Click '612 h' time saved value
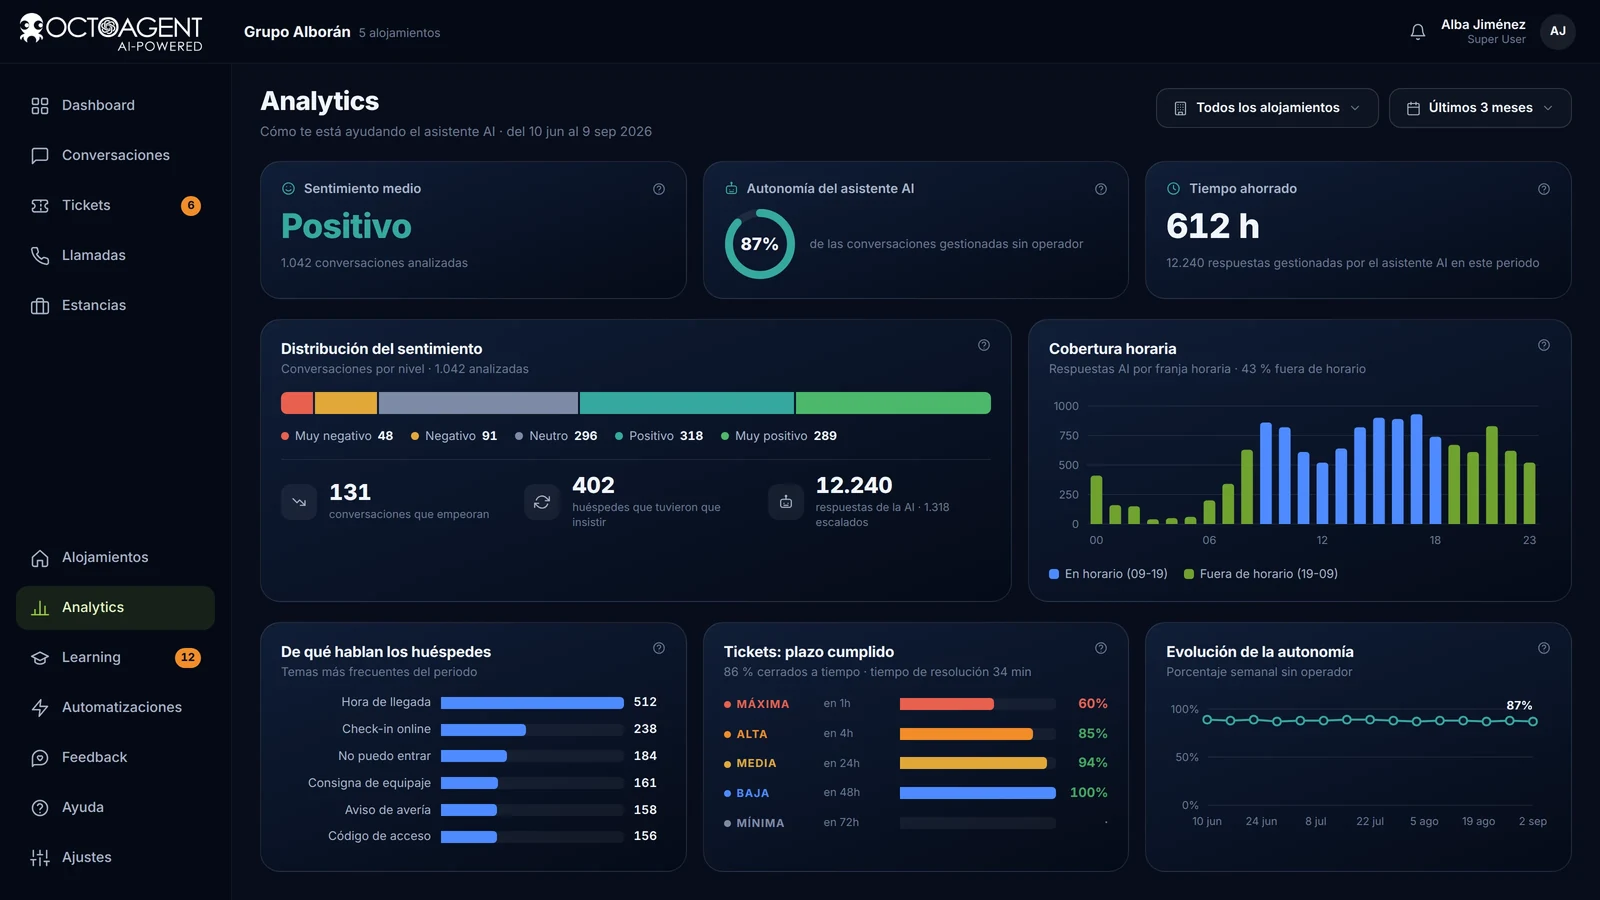Viewport: 1600px width, 900px height. tap(1213, 227)
